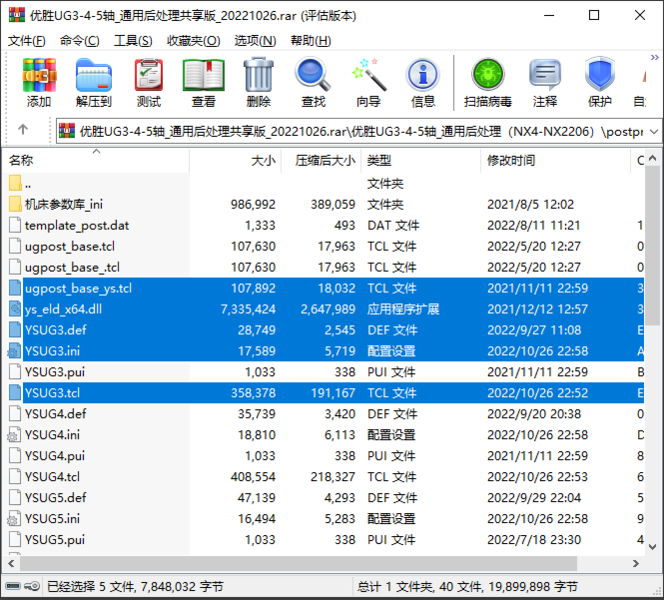Click the vertical scrollbar up arrow
The height and width of the screenshot is (600, 664).
click(652, 158)
